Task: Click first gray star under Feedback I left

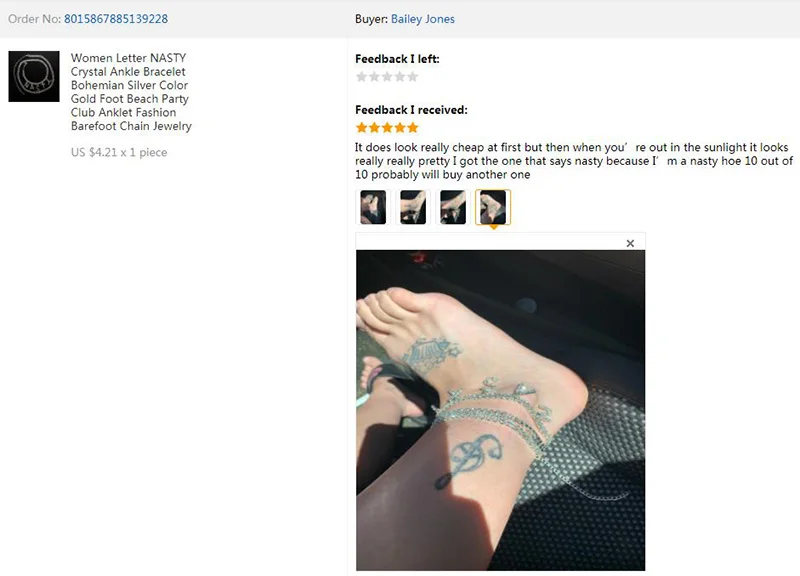Action: coord(362,77)
